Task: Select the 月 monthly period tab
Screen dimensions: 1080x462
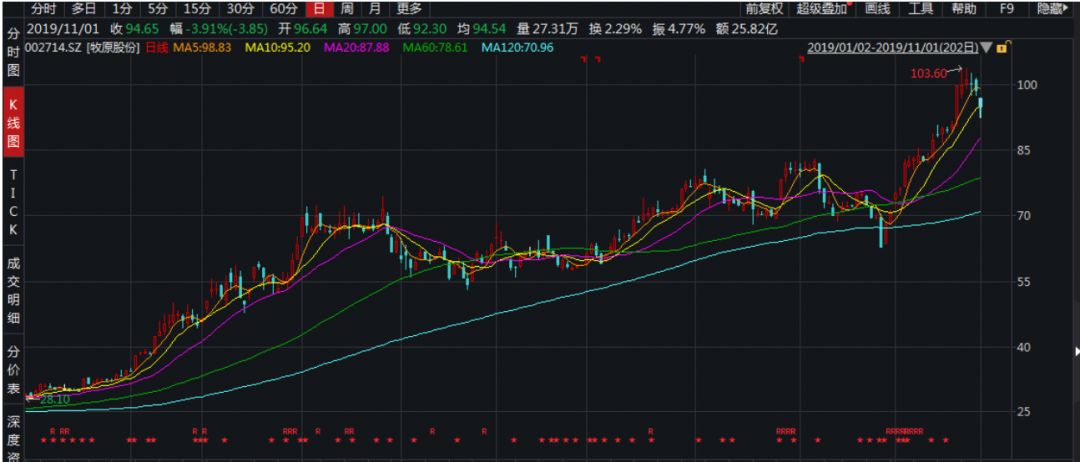Action: (x=374, y=9)
